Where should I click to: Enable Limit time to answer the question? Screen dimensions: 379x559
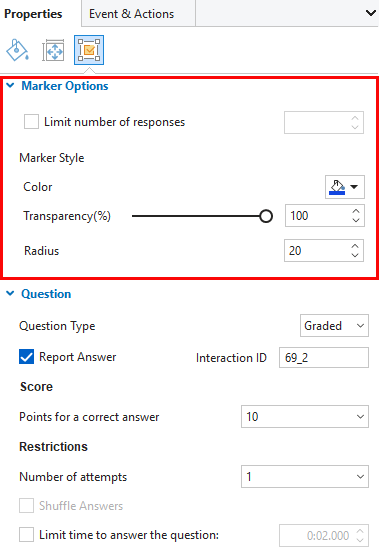pos(26,535)
